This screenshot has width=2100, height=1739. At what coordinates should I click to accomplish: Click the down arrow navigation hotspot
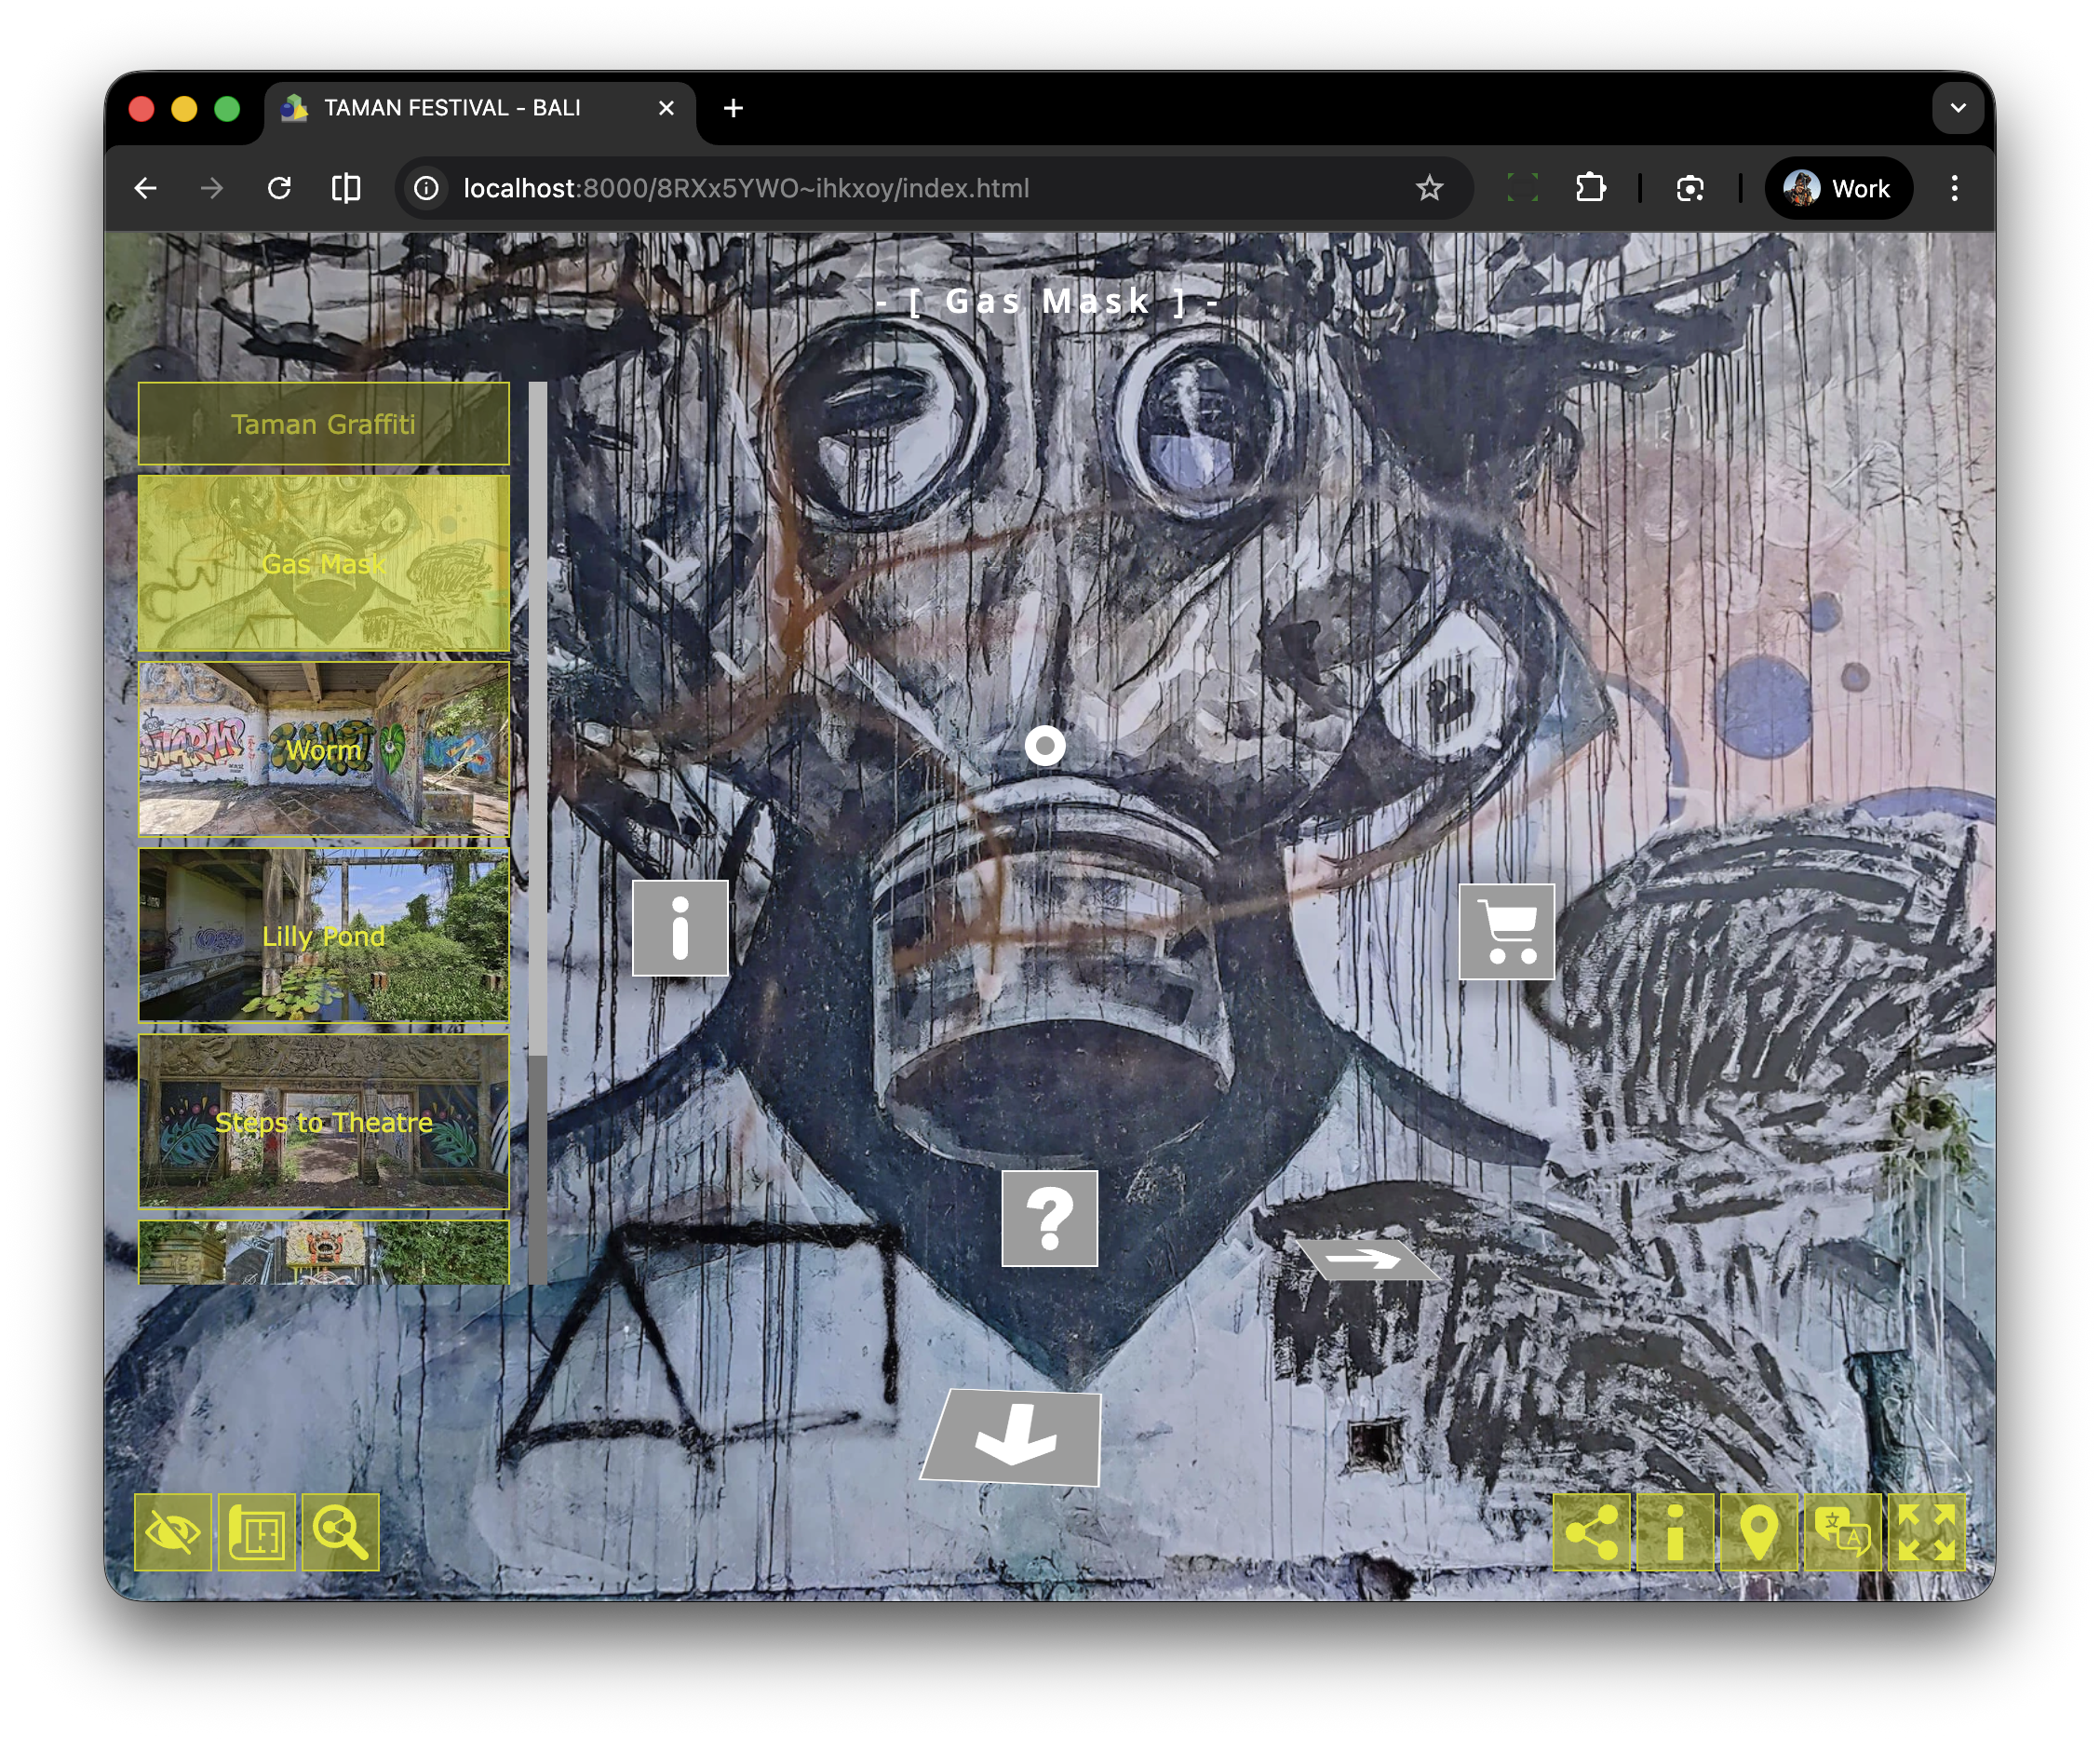(x=1013, y=1438)
